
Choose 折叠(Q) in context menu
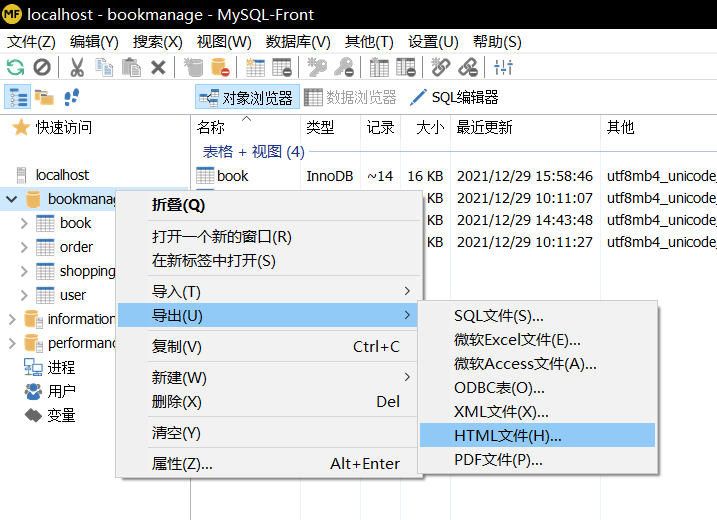click(x=269, y=205)
